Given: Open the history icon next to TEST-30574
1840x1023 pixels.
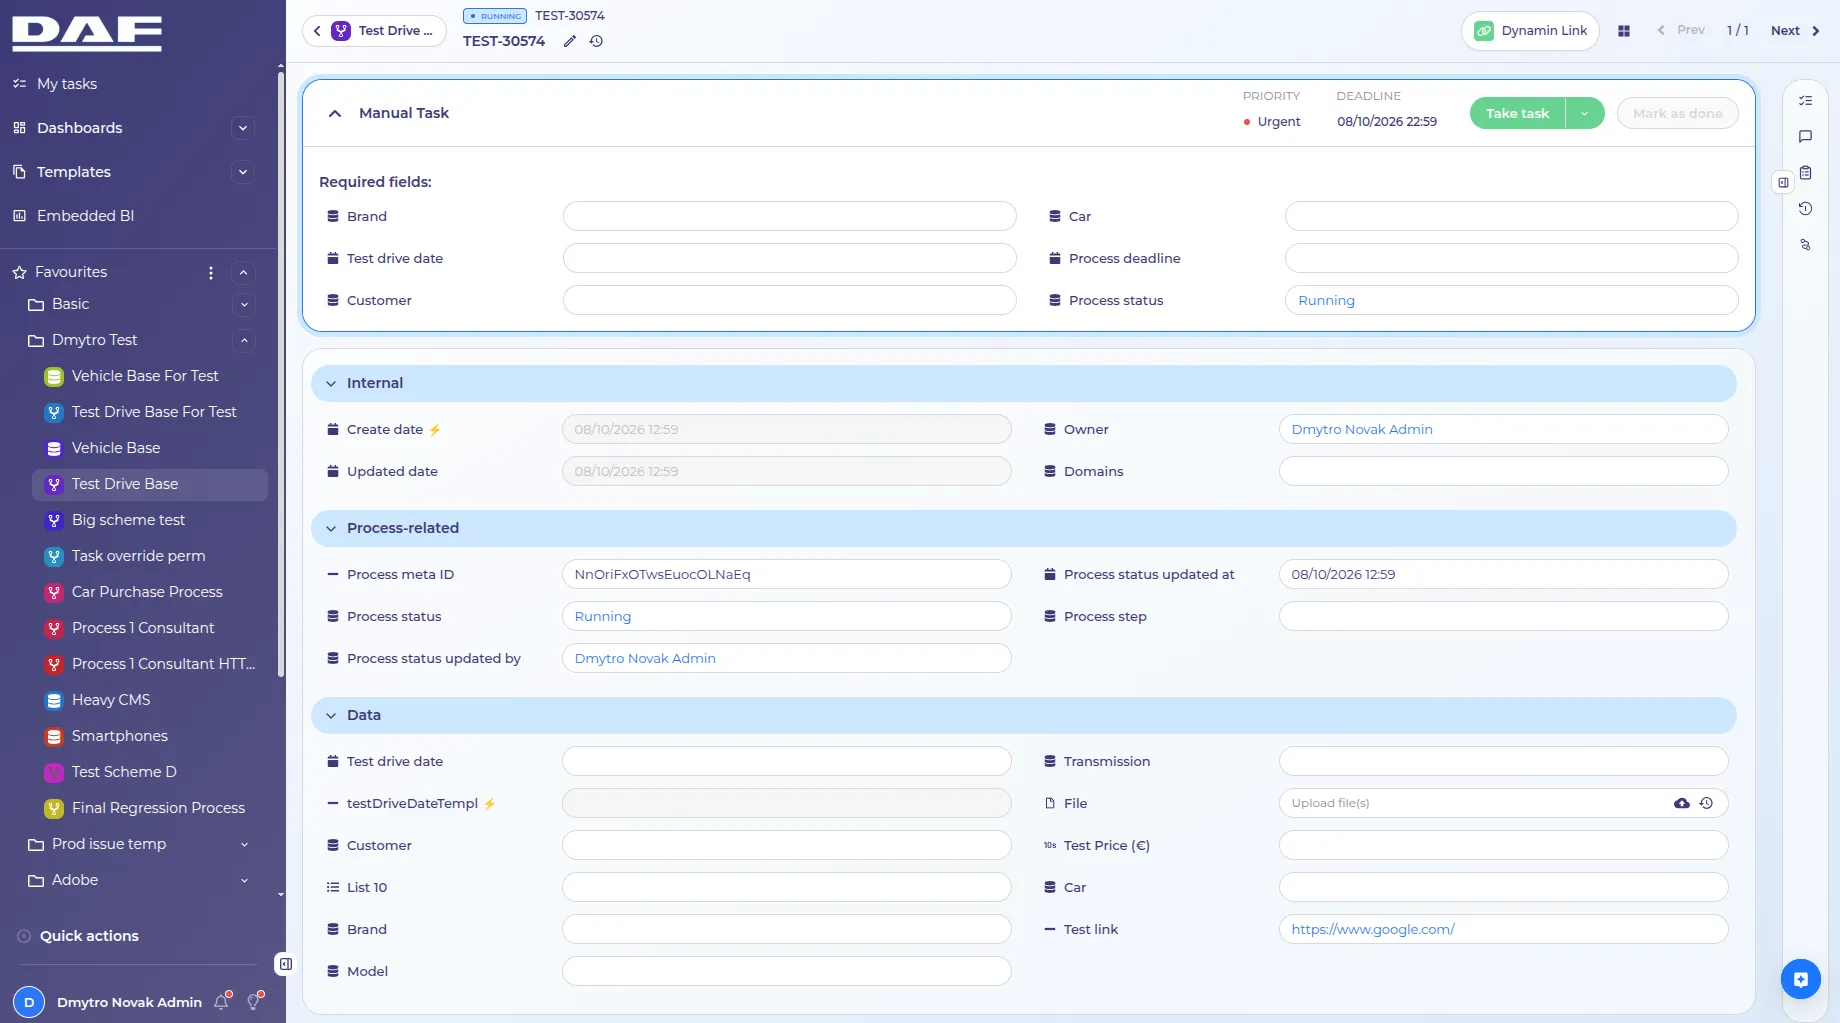Looking at the screenshot, I should click(596, 41).
